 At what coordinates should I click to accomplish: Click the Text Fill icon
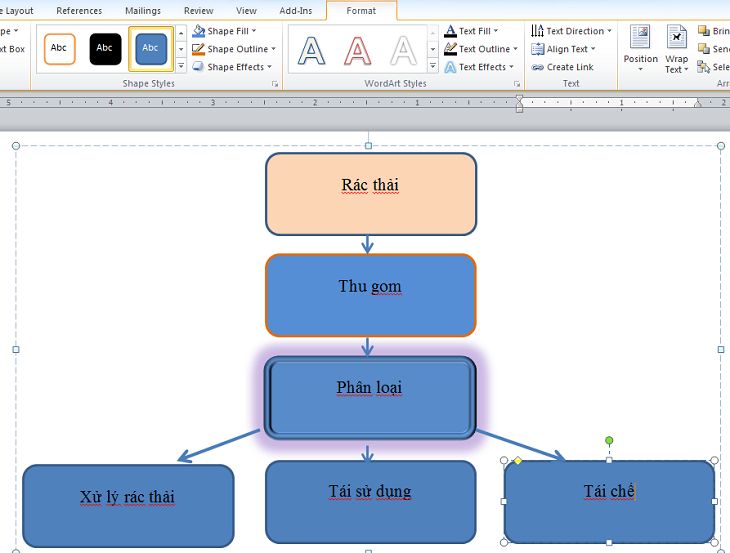[450, 31]
